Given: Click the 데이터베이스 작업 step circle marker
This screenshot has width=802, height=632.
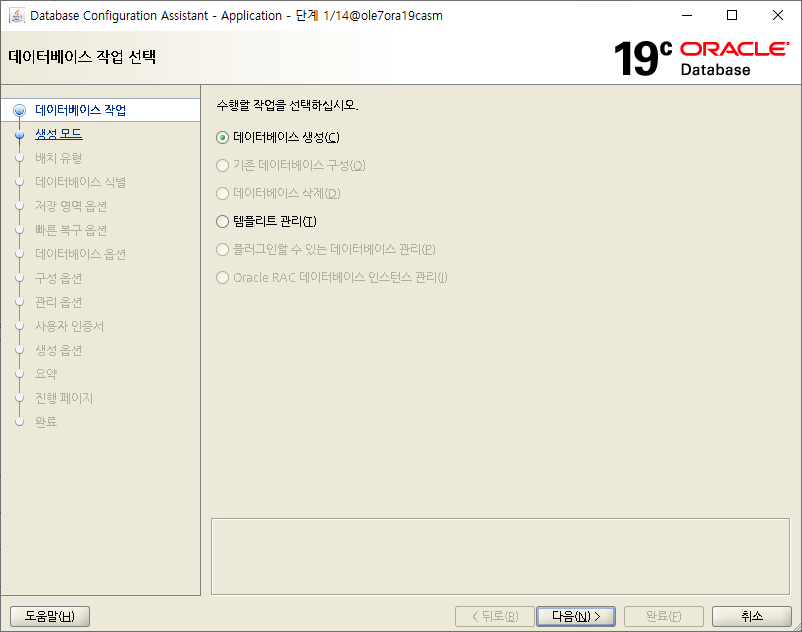Looking at the screenshot, I should pos(19,110).
